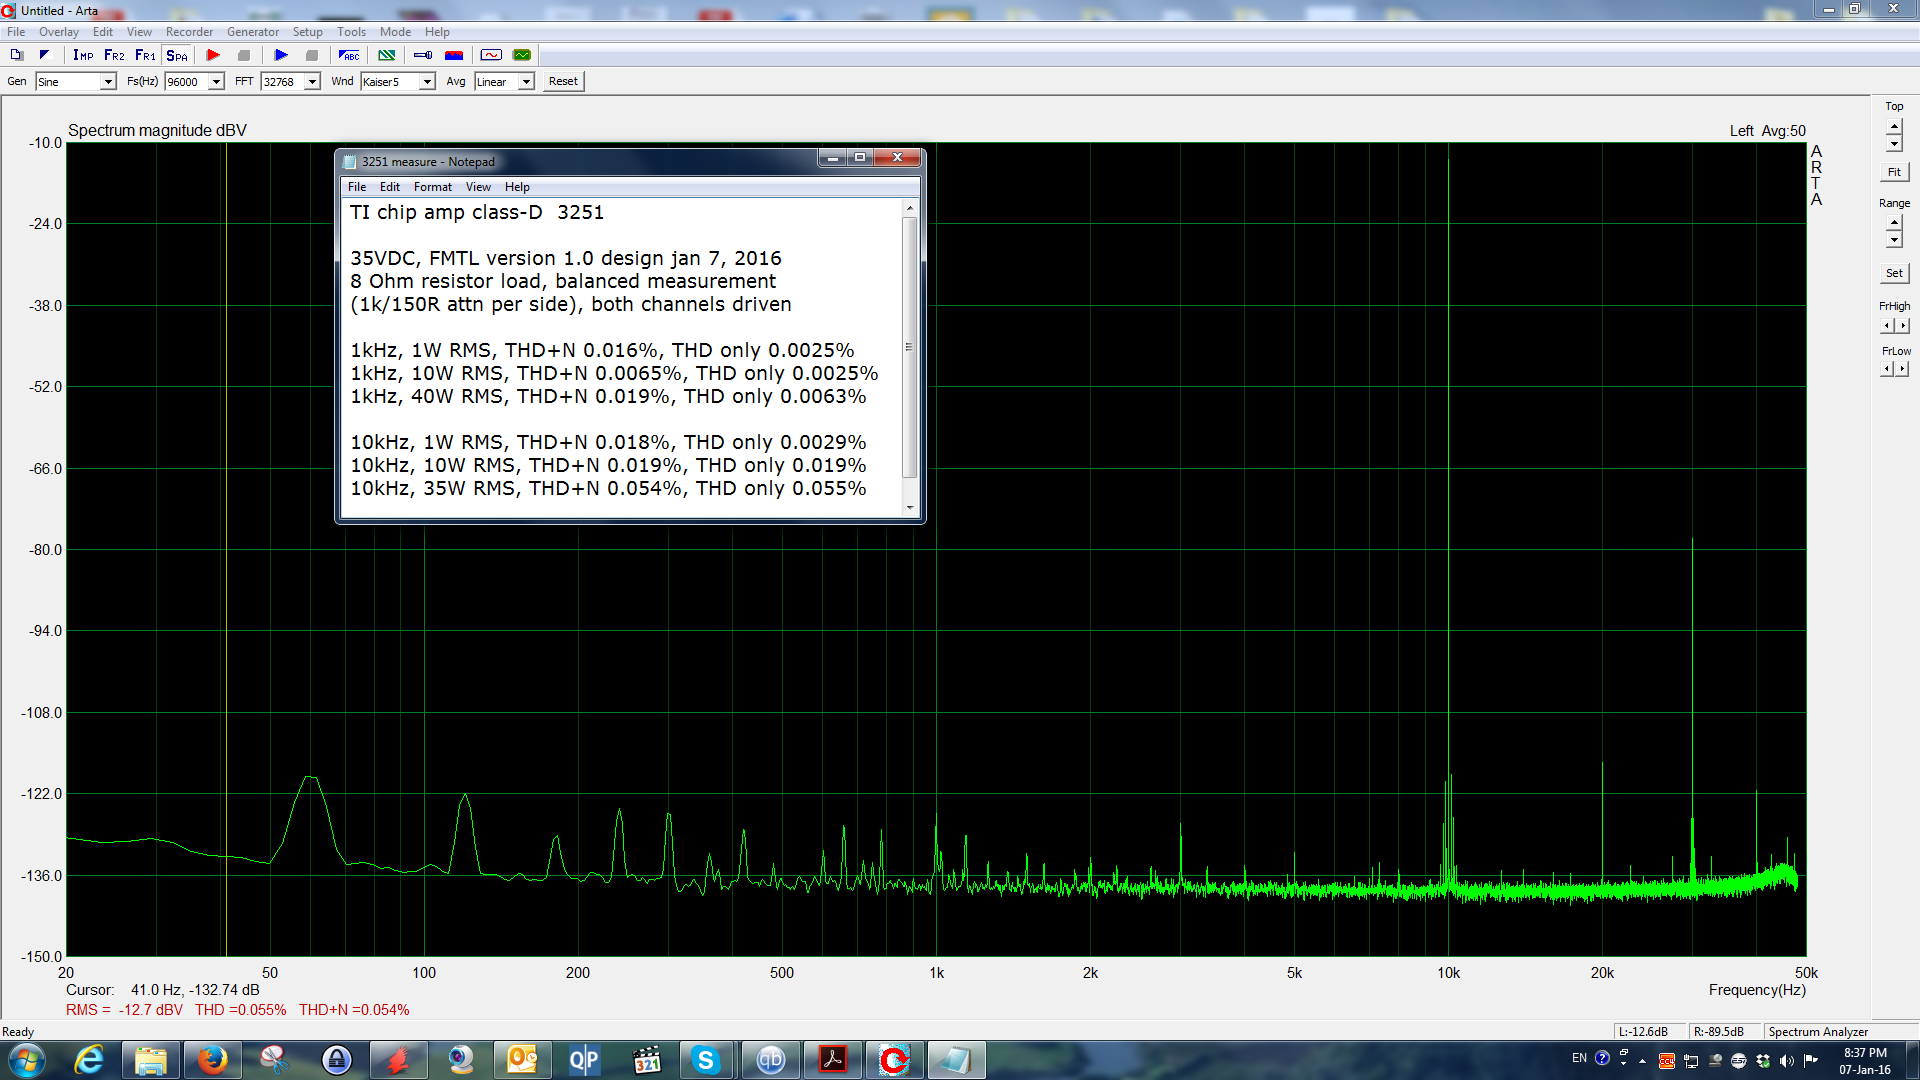Image resolution: width=1920 pixels, height=1080 pixels.
Task: Open the Gen signal type dropdown
Action: [x=108, y=82]
